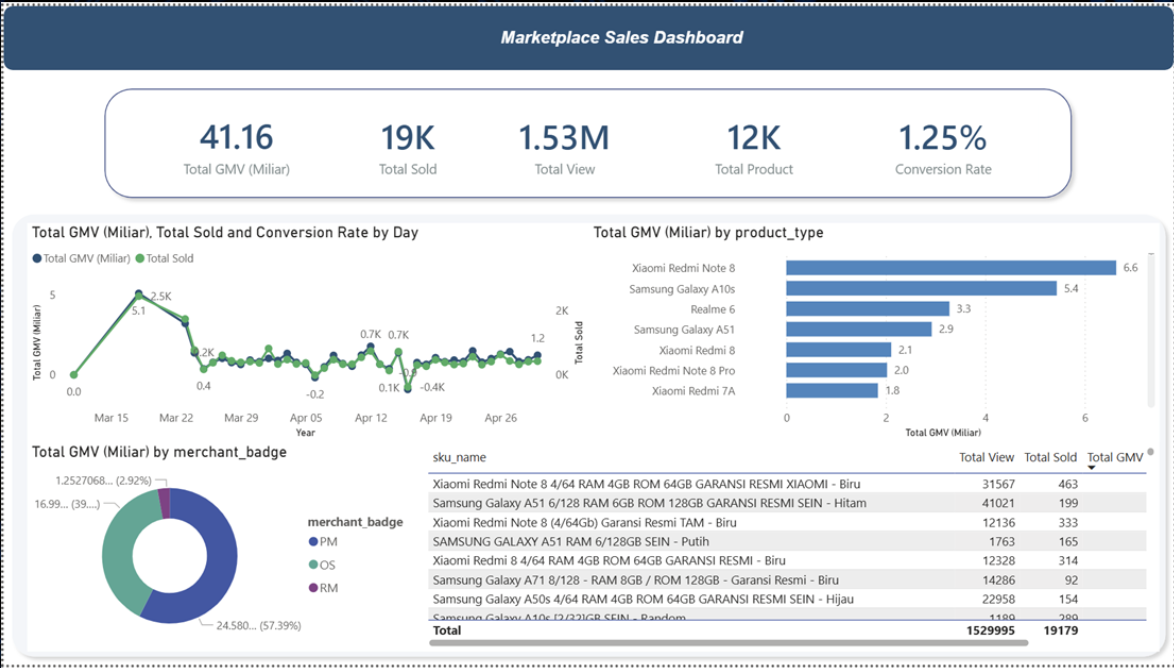Select the 1.25% Conversion Rate card
The height and width of the screenshot is (668, 1174).
[x=943, y=148]
